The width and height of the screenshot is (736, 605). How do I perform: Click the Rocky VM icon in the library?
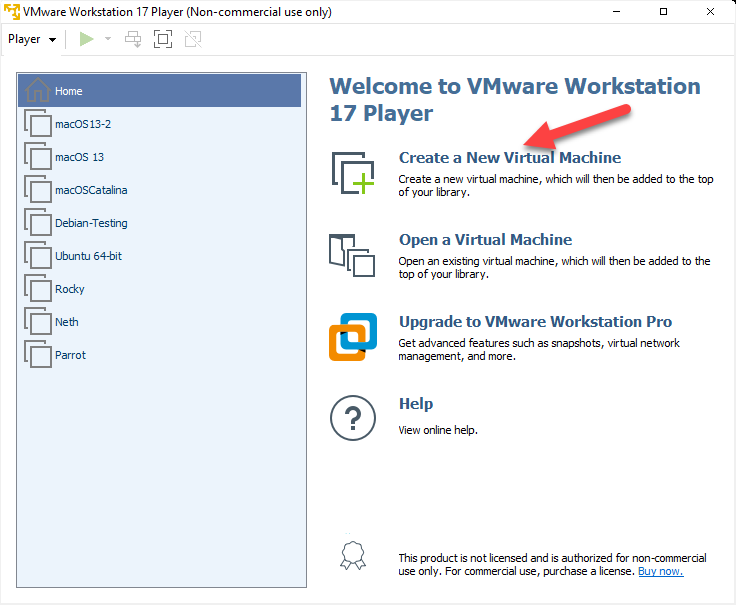click(x=38, y=289)
